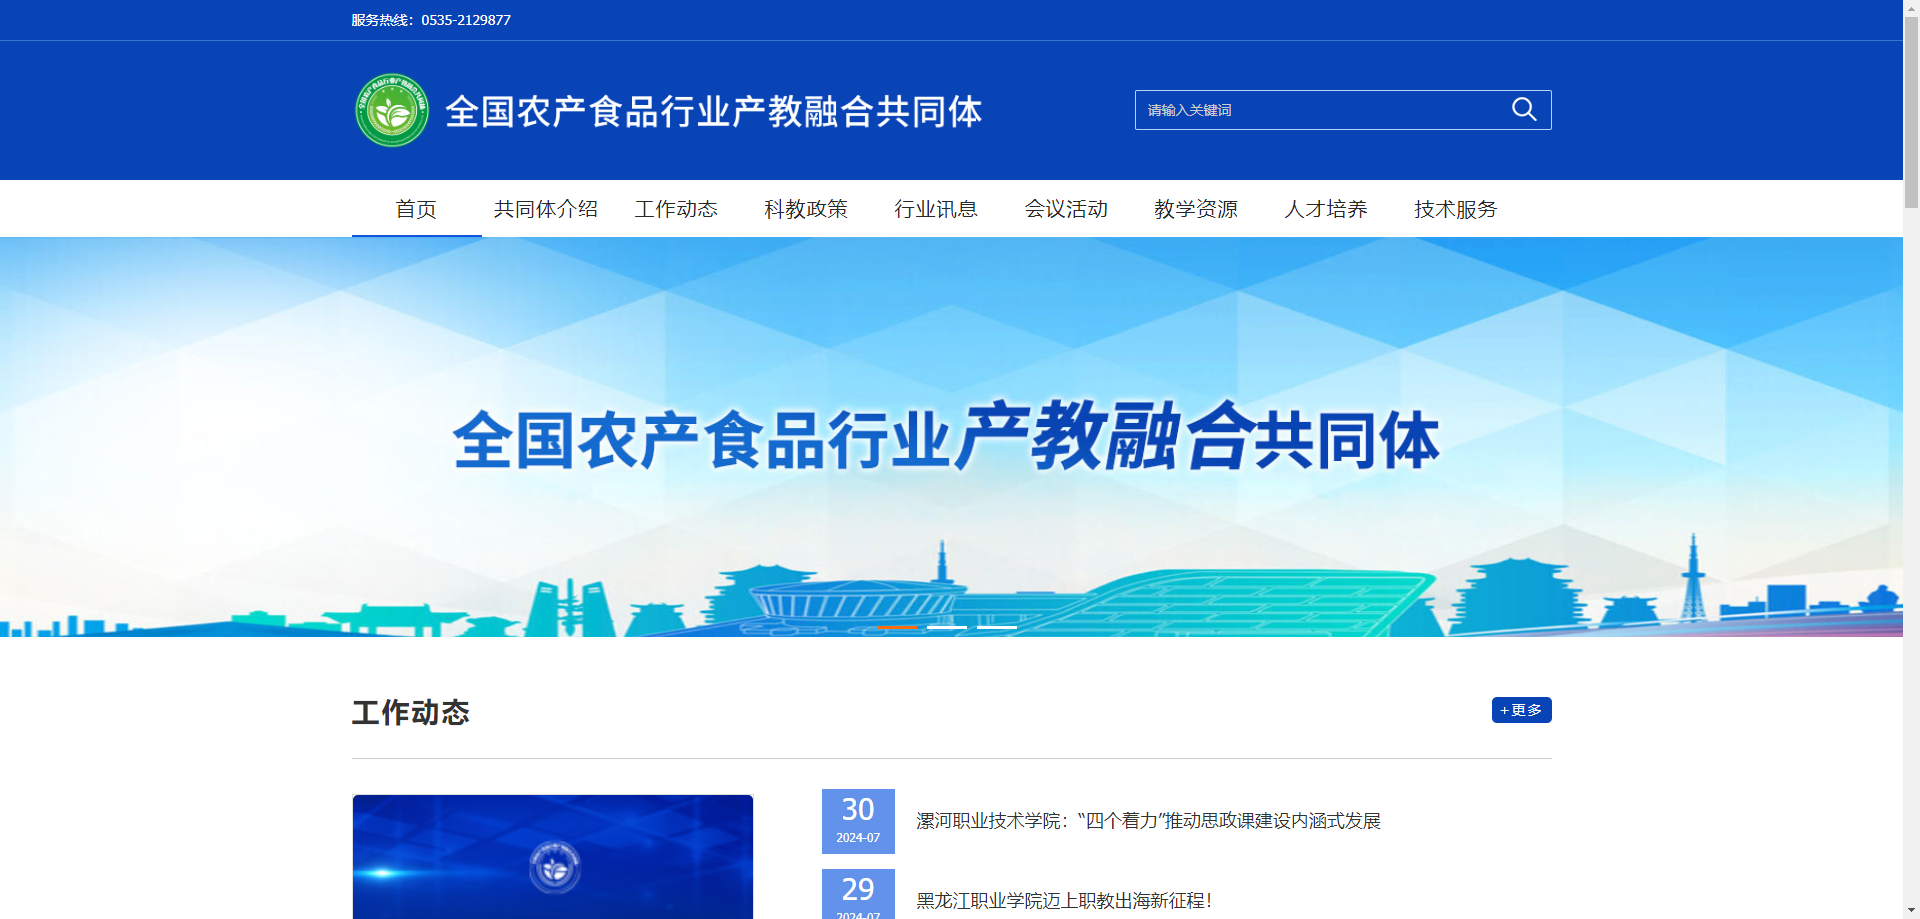
Task: Click the +更多 button for 工作动态
Action: point(1521,710)
